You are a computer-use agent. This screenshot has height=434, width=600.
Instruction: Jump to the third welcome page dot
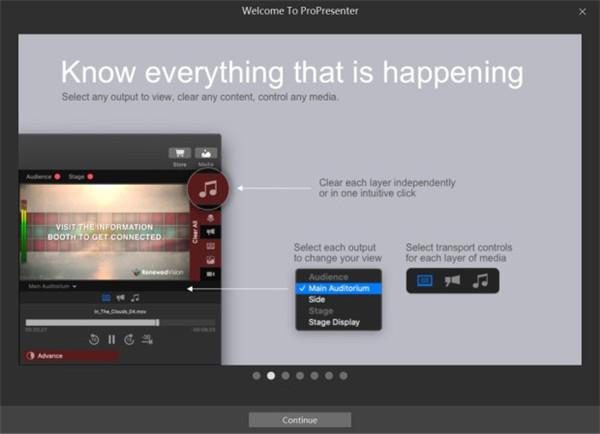pyautogui.click(x=285, y=376)
